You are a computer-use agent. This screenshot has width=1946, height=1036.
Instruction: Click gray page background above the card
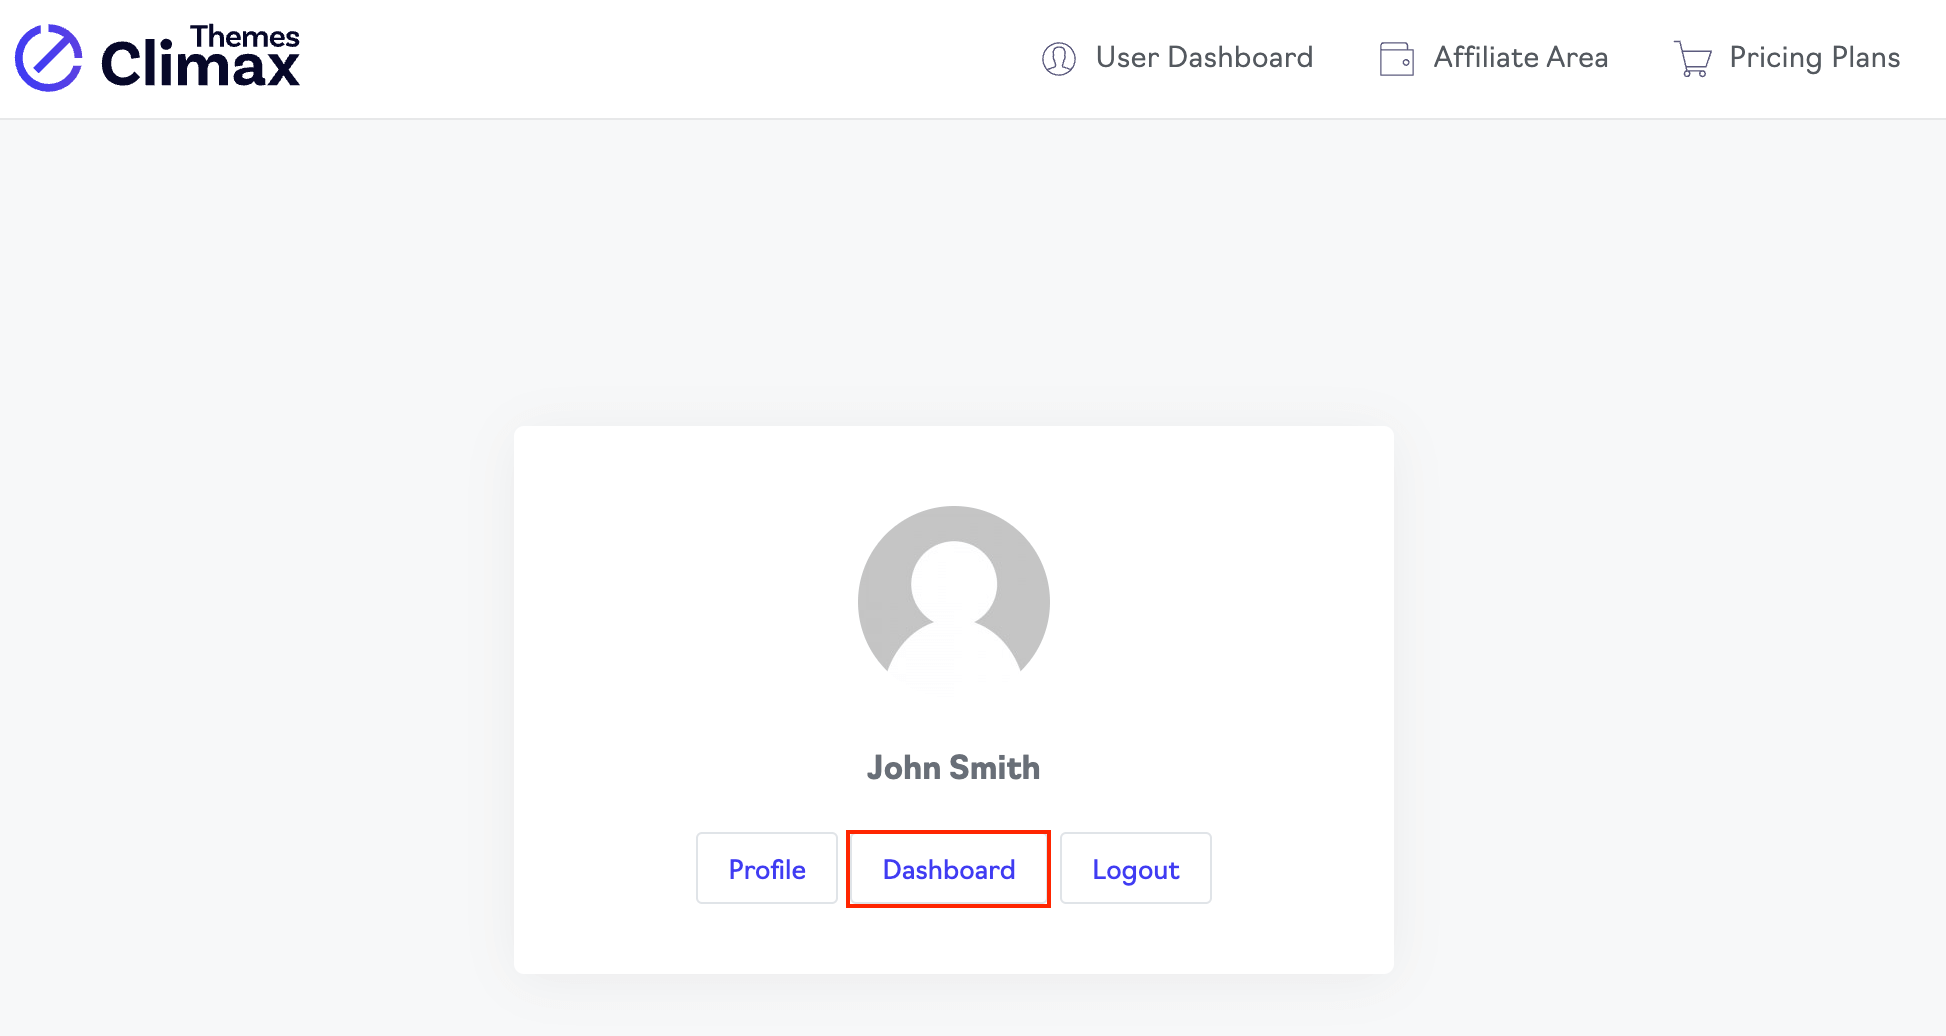click(x=953, y=270)
